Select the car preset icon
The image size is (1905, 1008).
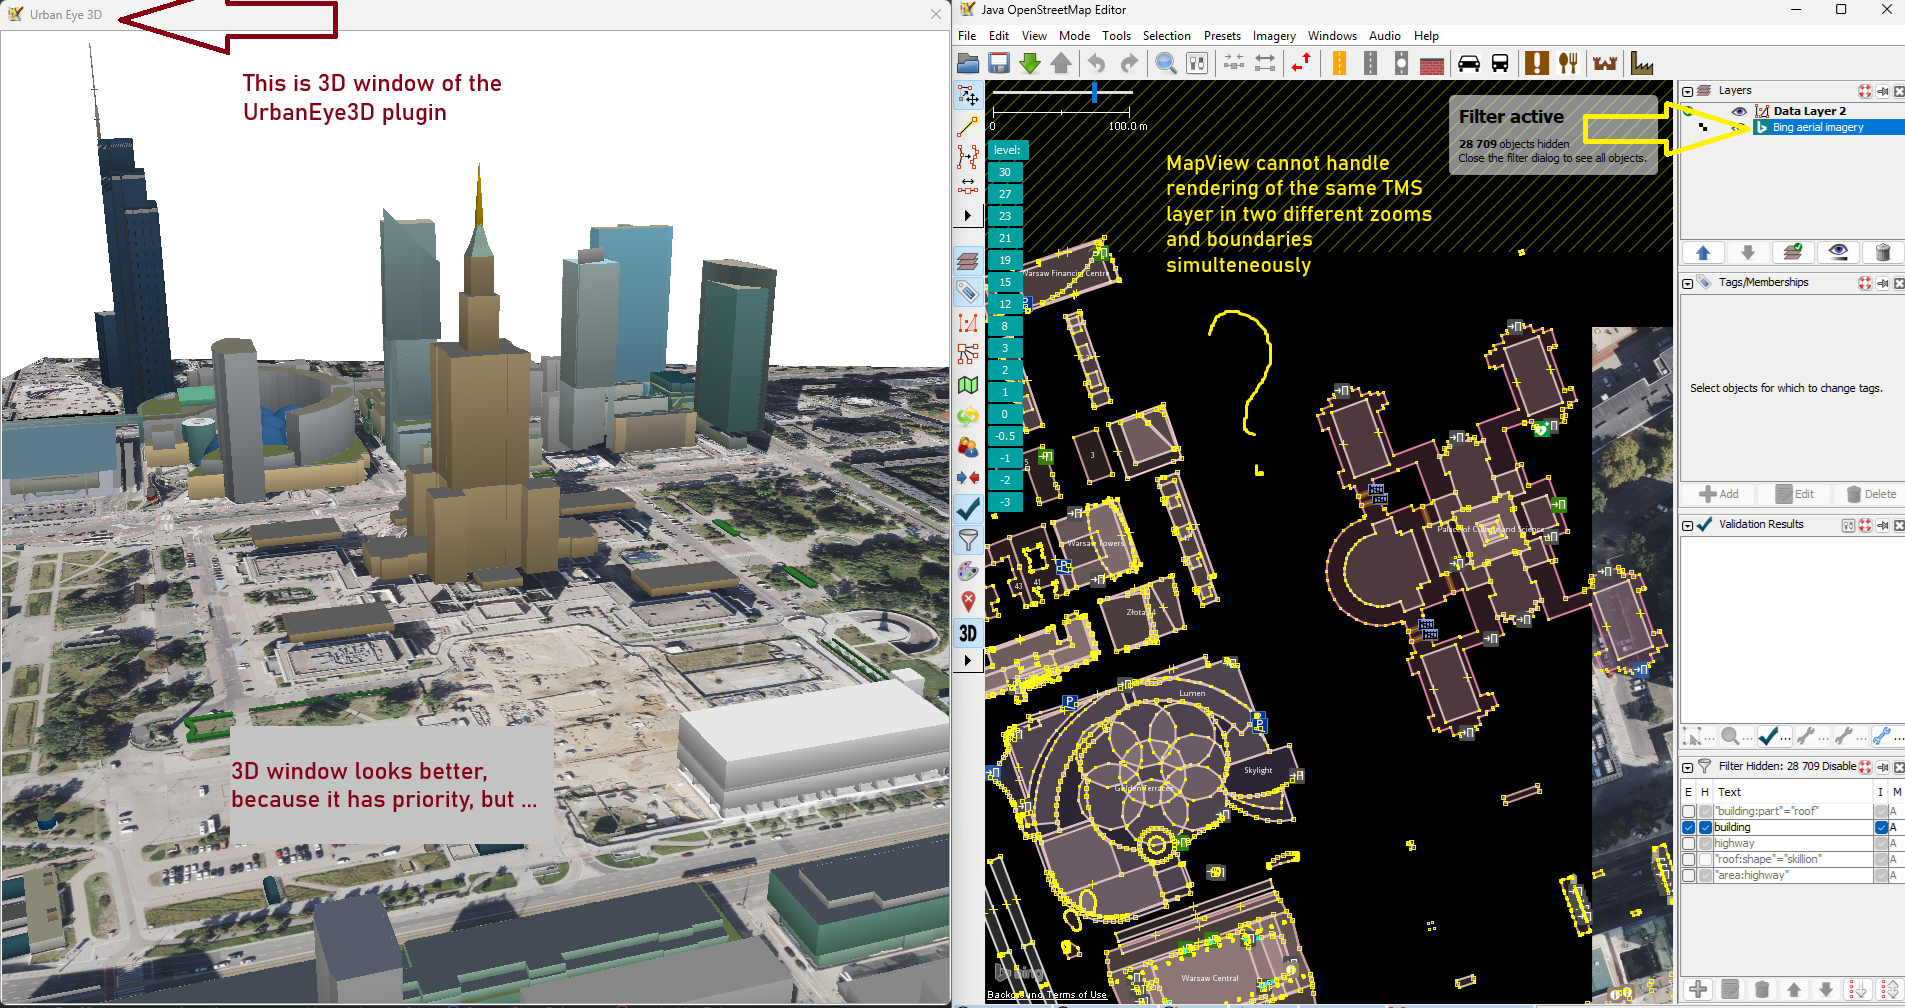(1468, 64)
